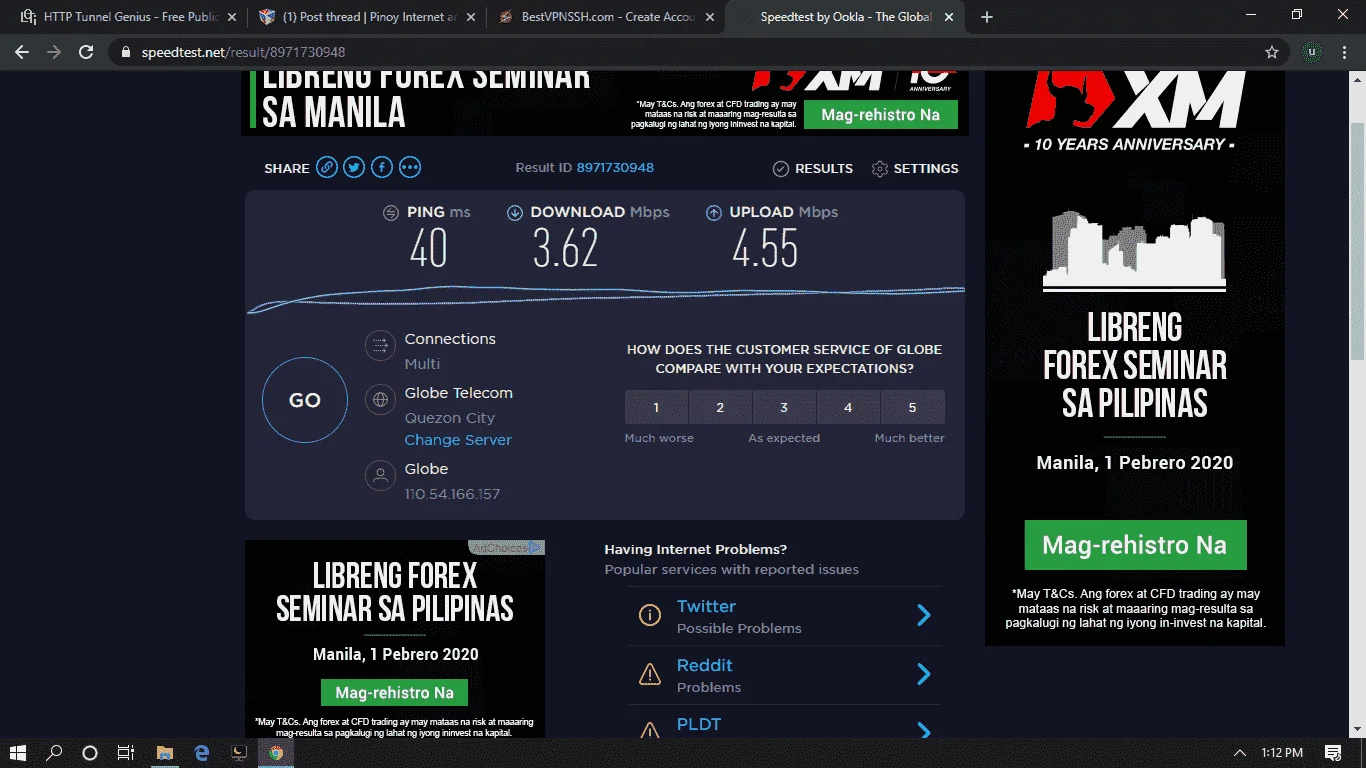Focus the address bar URL field

click(690, 52)
